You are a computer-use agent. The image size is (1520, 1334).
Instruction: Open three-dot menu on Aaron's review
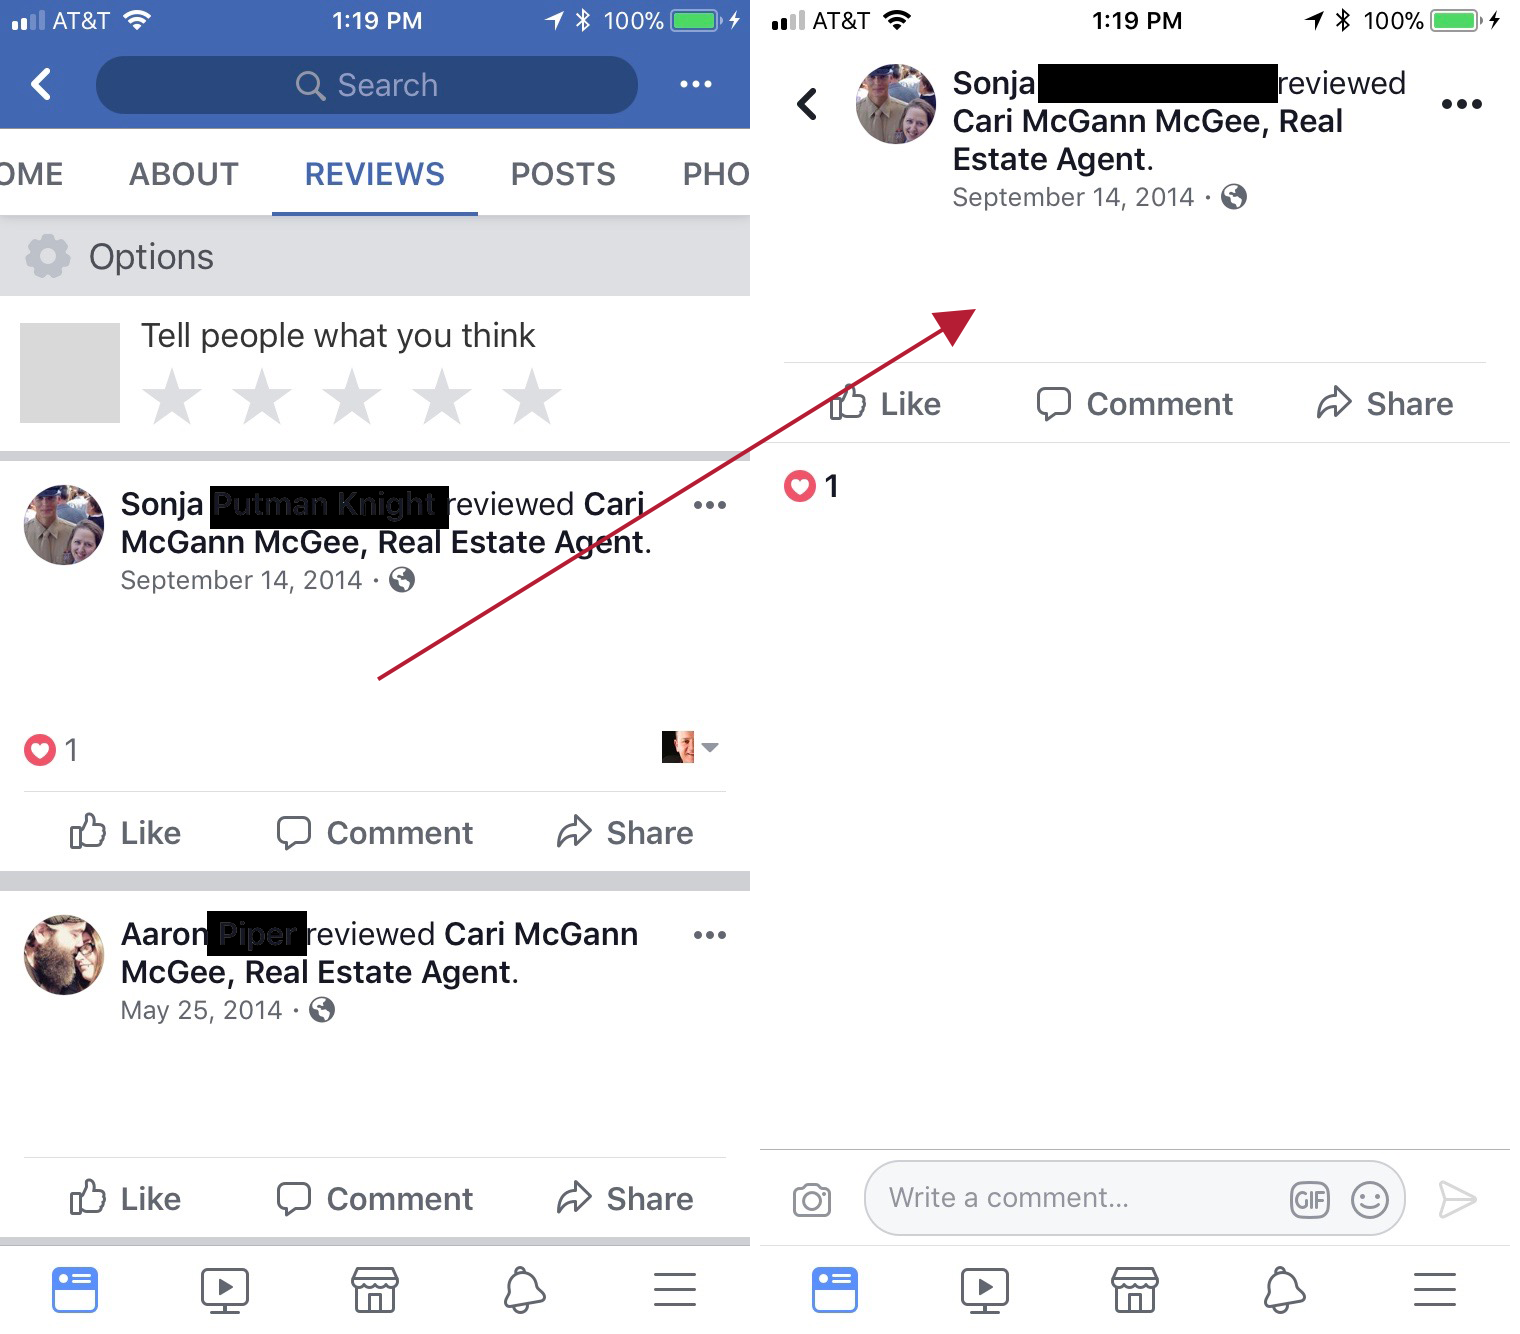point(710,935)
